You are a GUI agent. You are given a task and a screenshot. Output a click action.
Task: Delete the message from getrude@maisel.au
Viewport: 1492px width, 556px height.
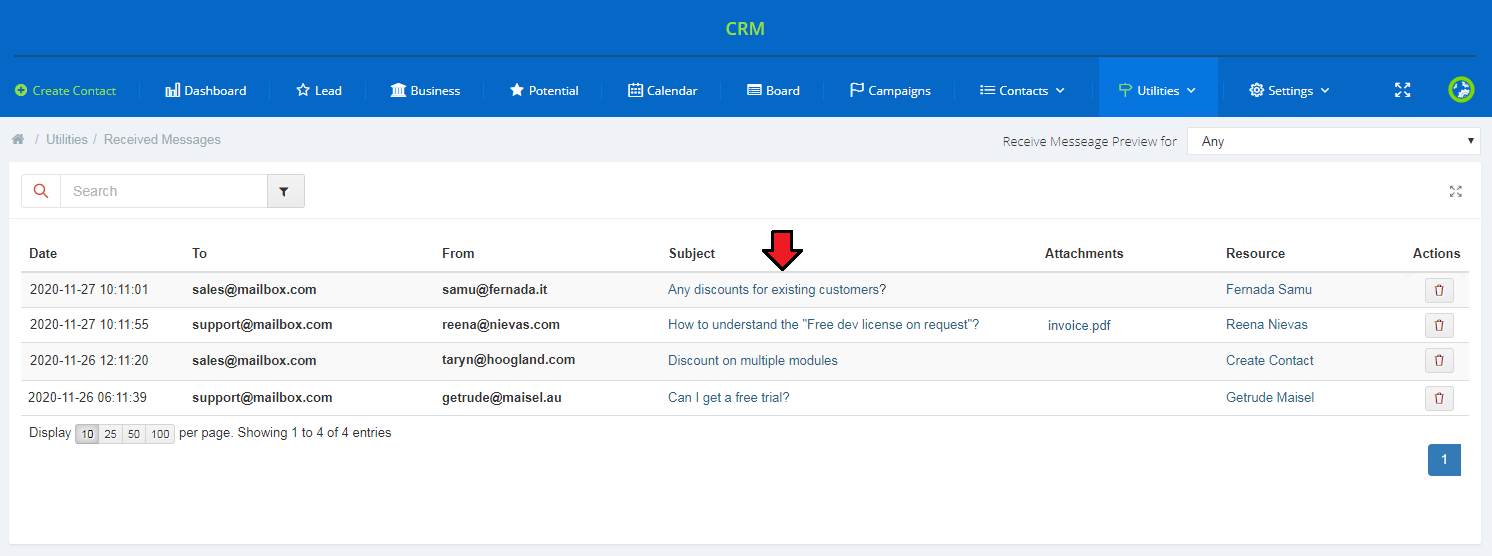tap(1439, 398)
